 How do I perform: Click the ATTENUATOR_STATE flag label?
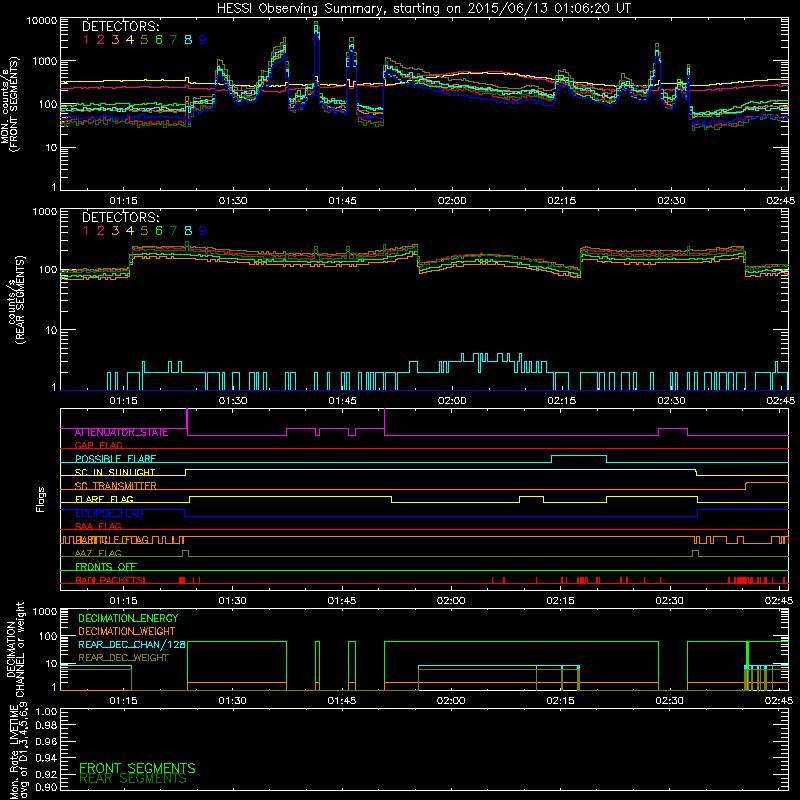click(121, 433)
